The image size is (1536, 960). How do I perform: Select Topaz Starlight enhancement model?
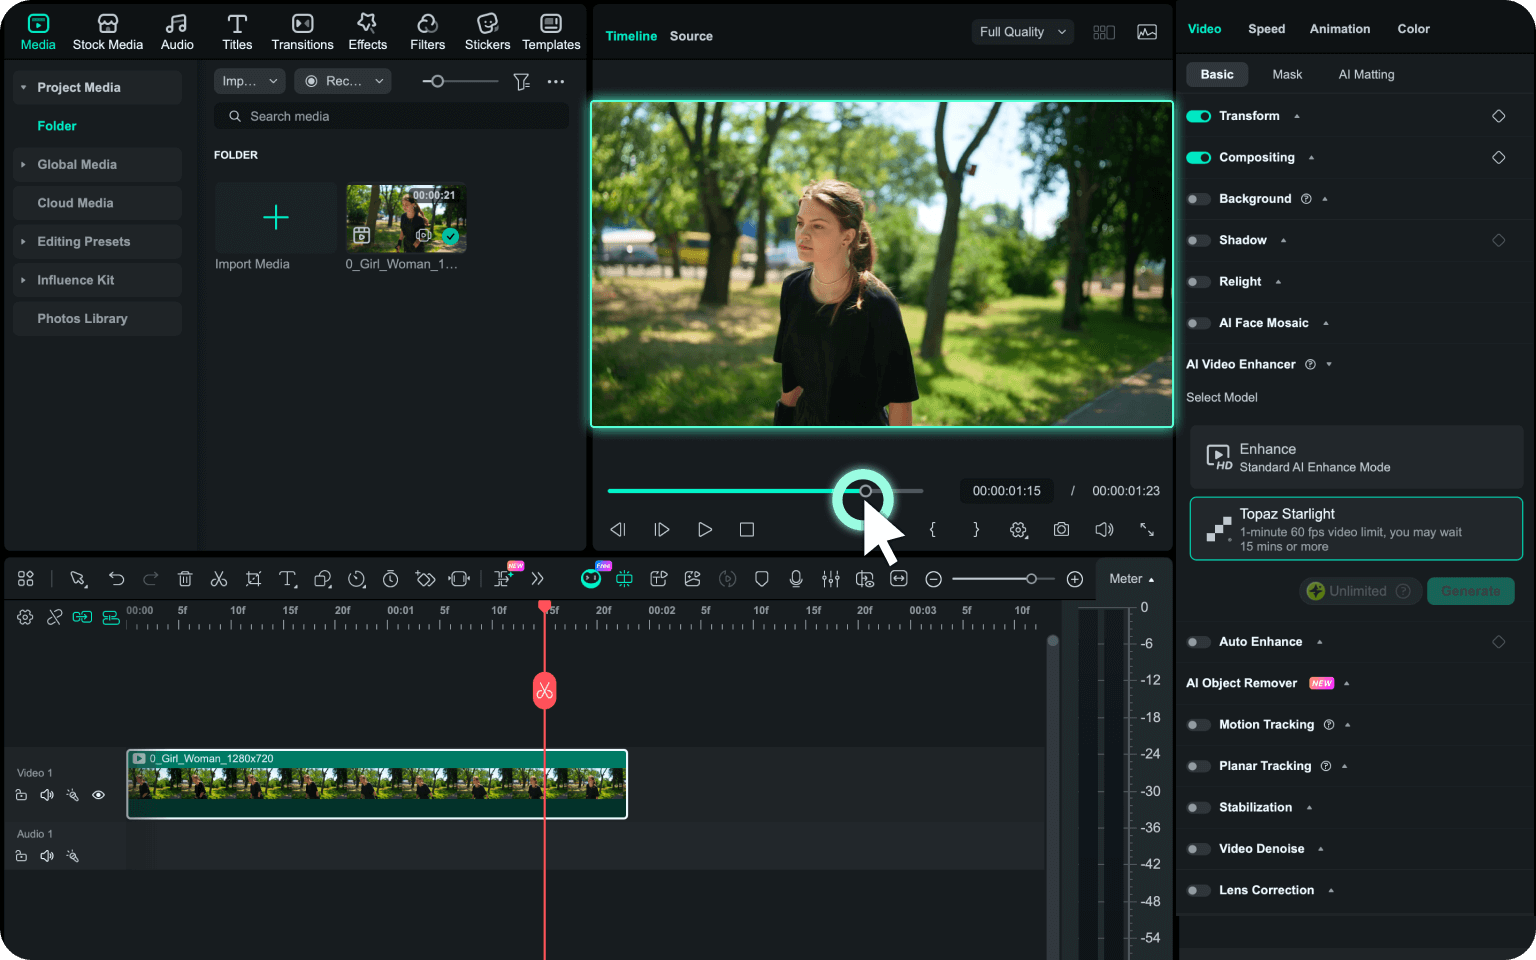[x=1356, y=528]
